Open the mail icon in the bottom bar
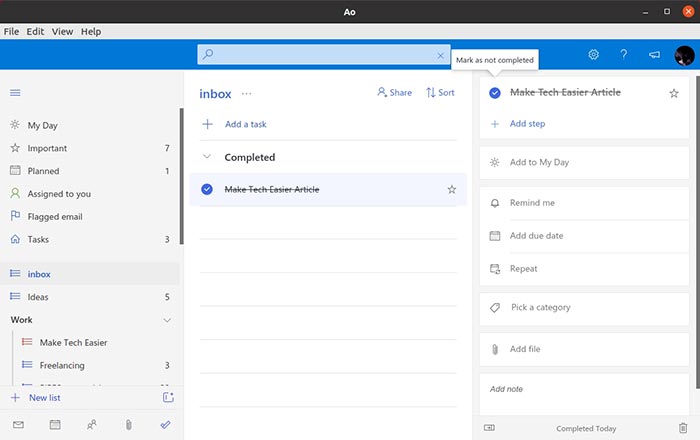700x440 pixels. (18, 425)
